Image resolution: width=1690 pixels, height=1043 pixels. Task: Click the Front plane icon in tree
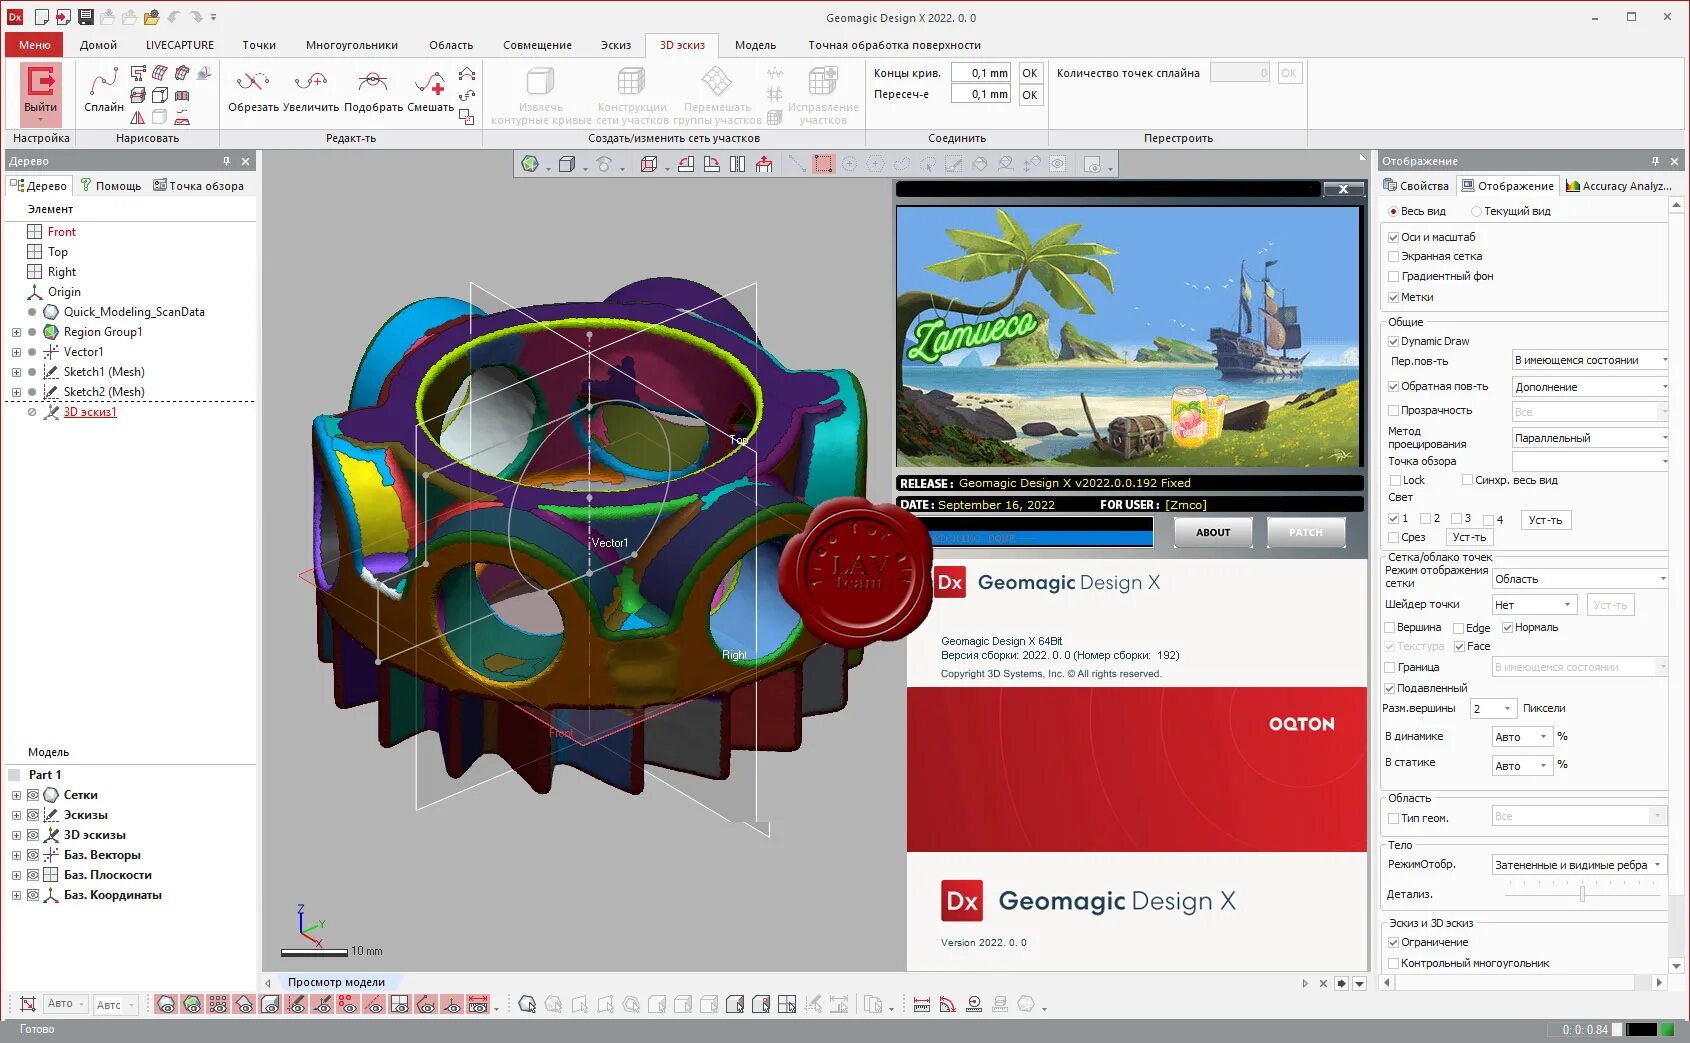point(35,232)
